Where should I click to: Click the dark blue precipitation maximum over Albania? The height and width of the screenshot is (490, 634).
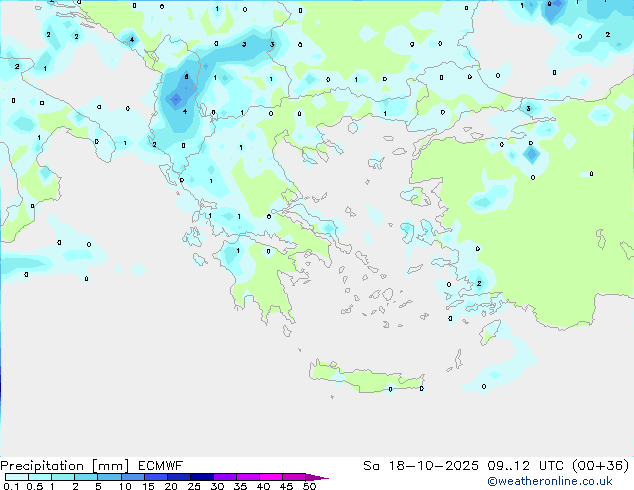coord(176,99)
